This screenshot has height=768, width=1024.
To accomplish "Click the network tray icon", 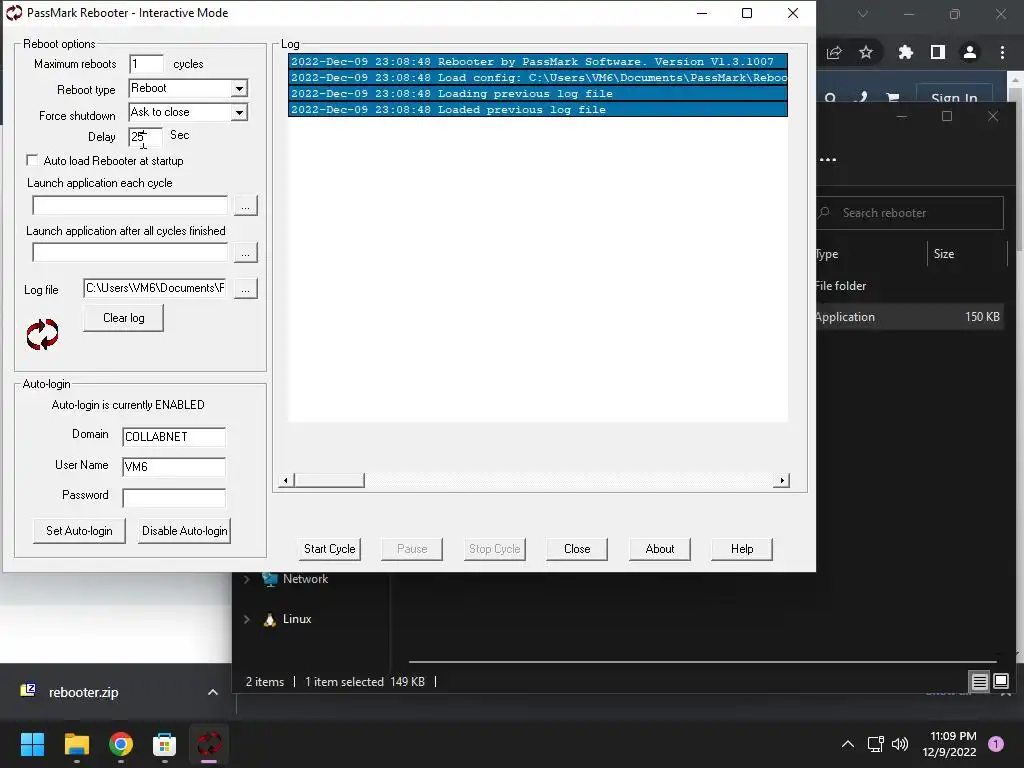I will click(x=875, y=744).
